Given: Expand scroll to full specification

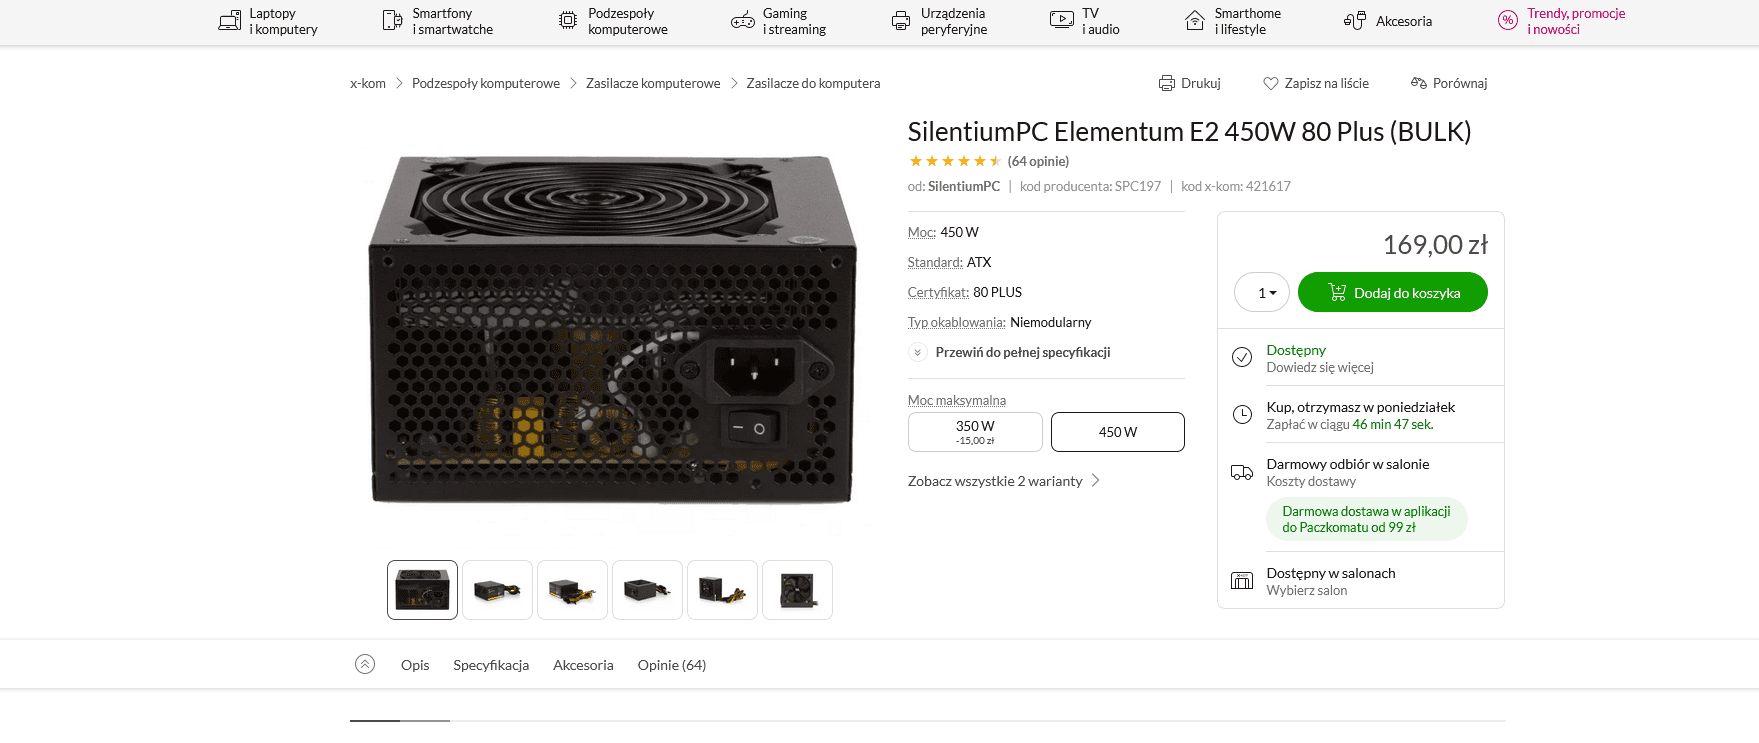Looking at the screenshot, I should [x=1022, y=352].
